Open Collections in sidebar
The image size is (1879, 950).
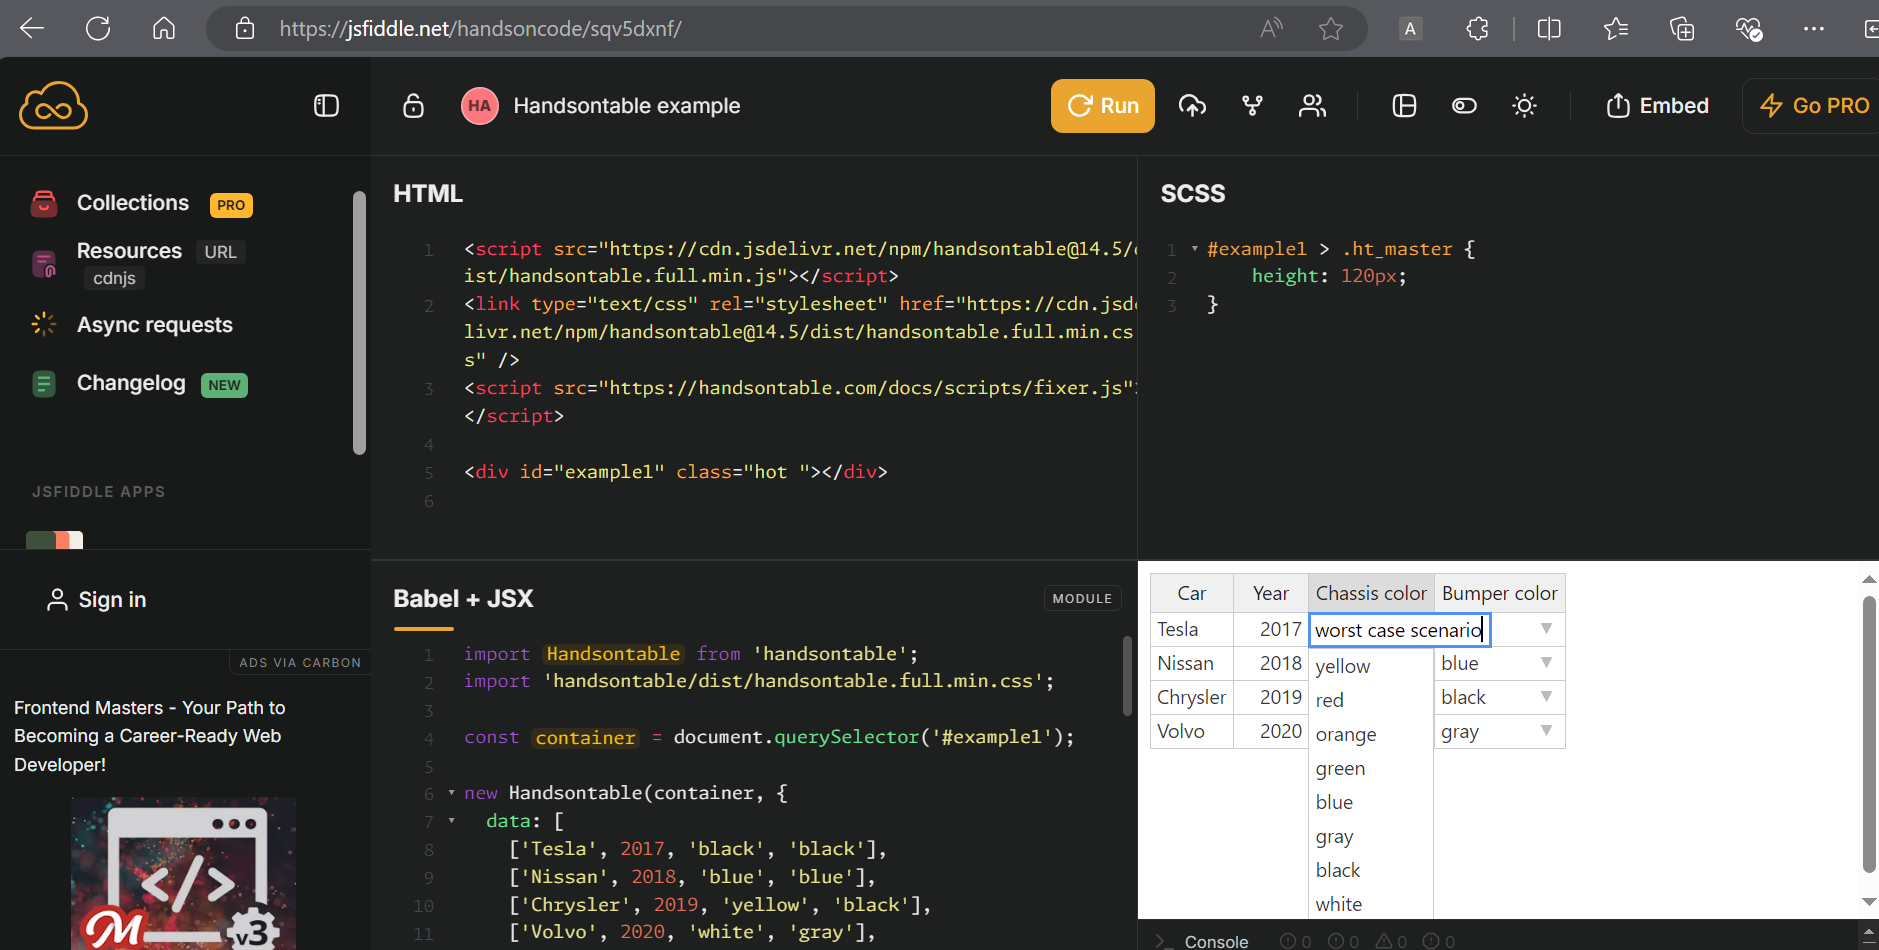[133, 203]
